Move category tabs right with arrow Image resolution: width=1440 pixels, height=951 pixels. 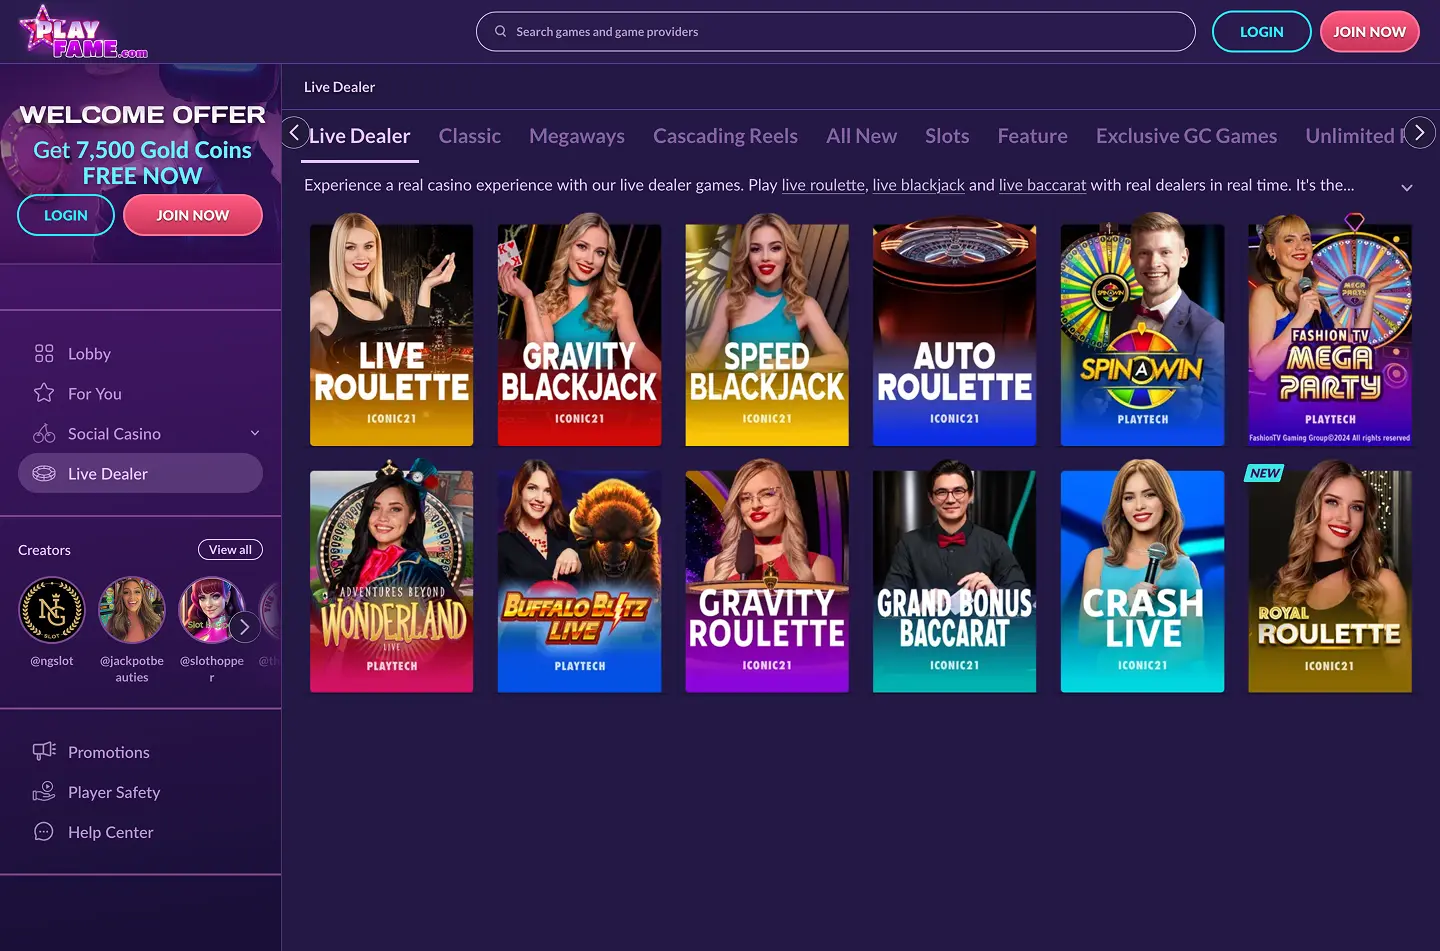point(1419,132)
